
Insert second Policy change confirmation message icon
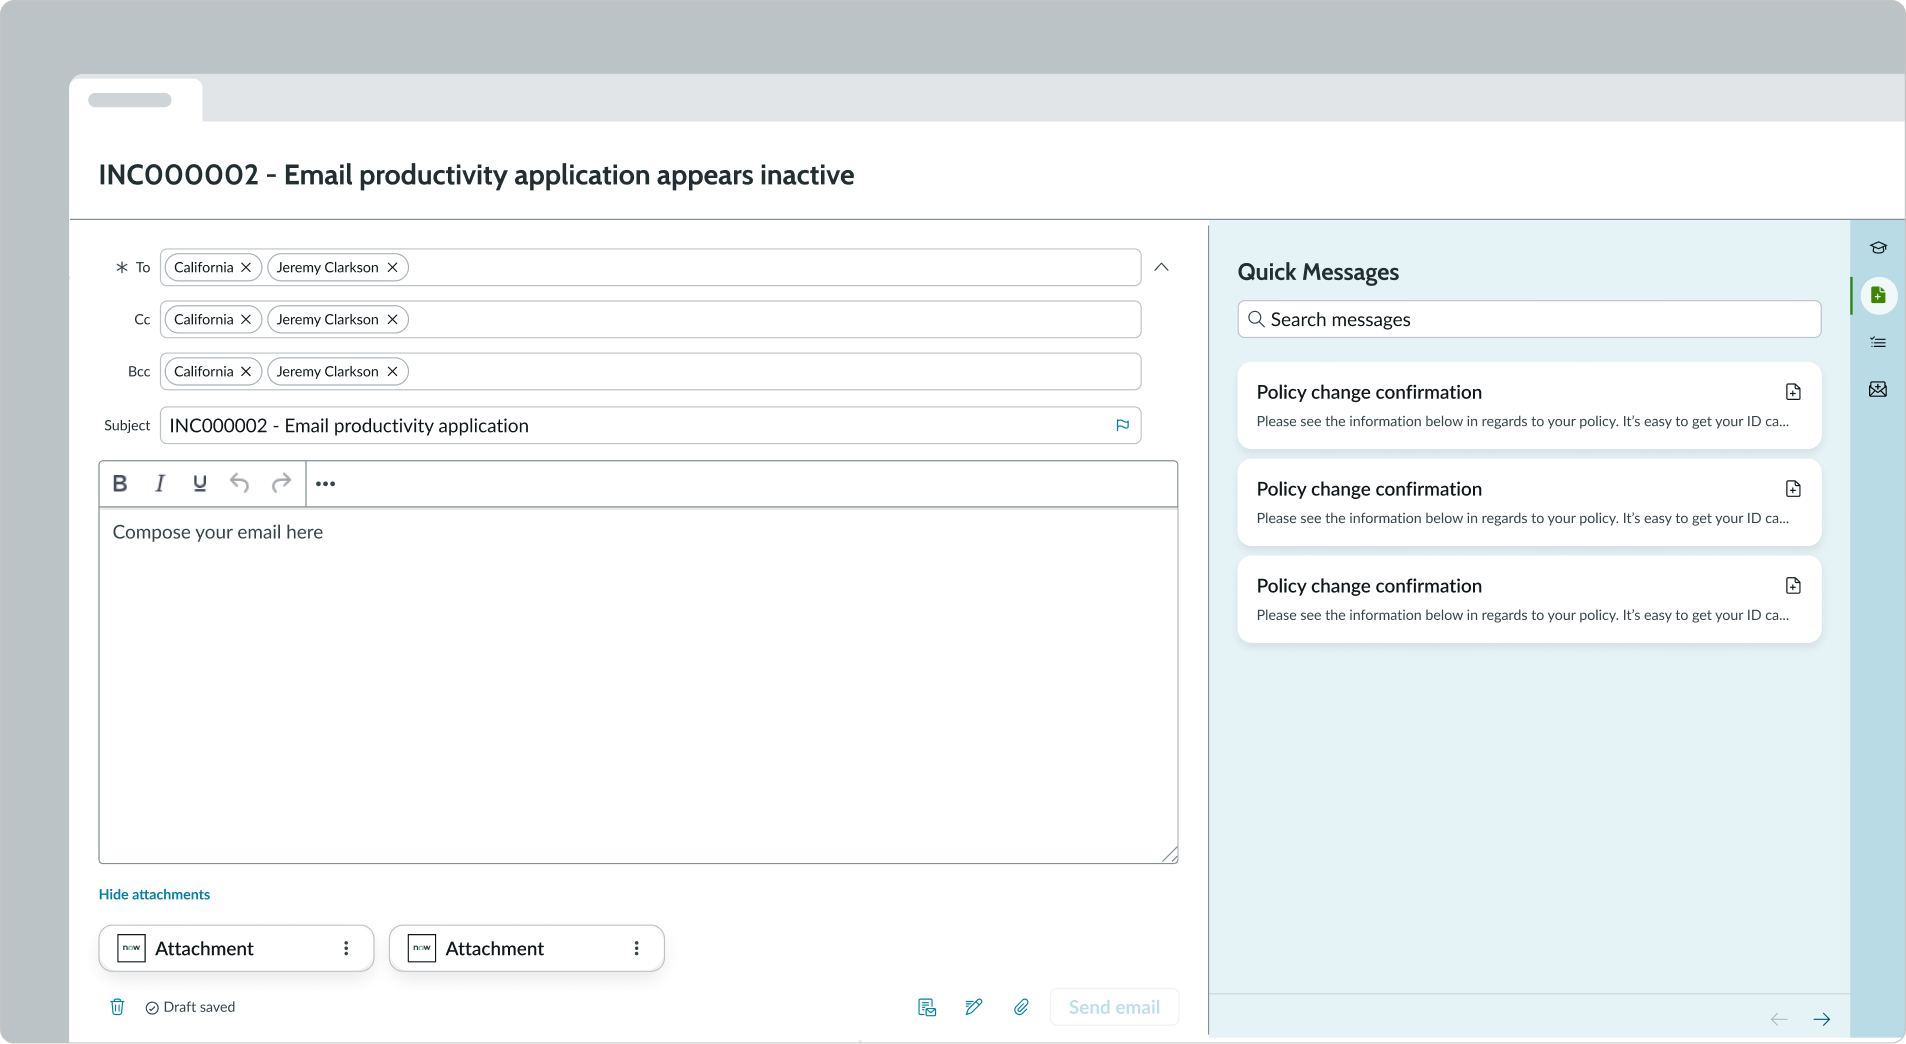pyautogui.click(x=1793, y=489)
